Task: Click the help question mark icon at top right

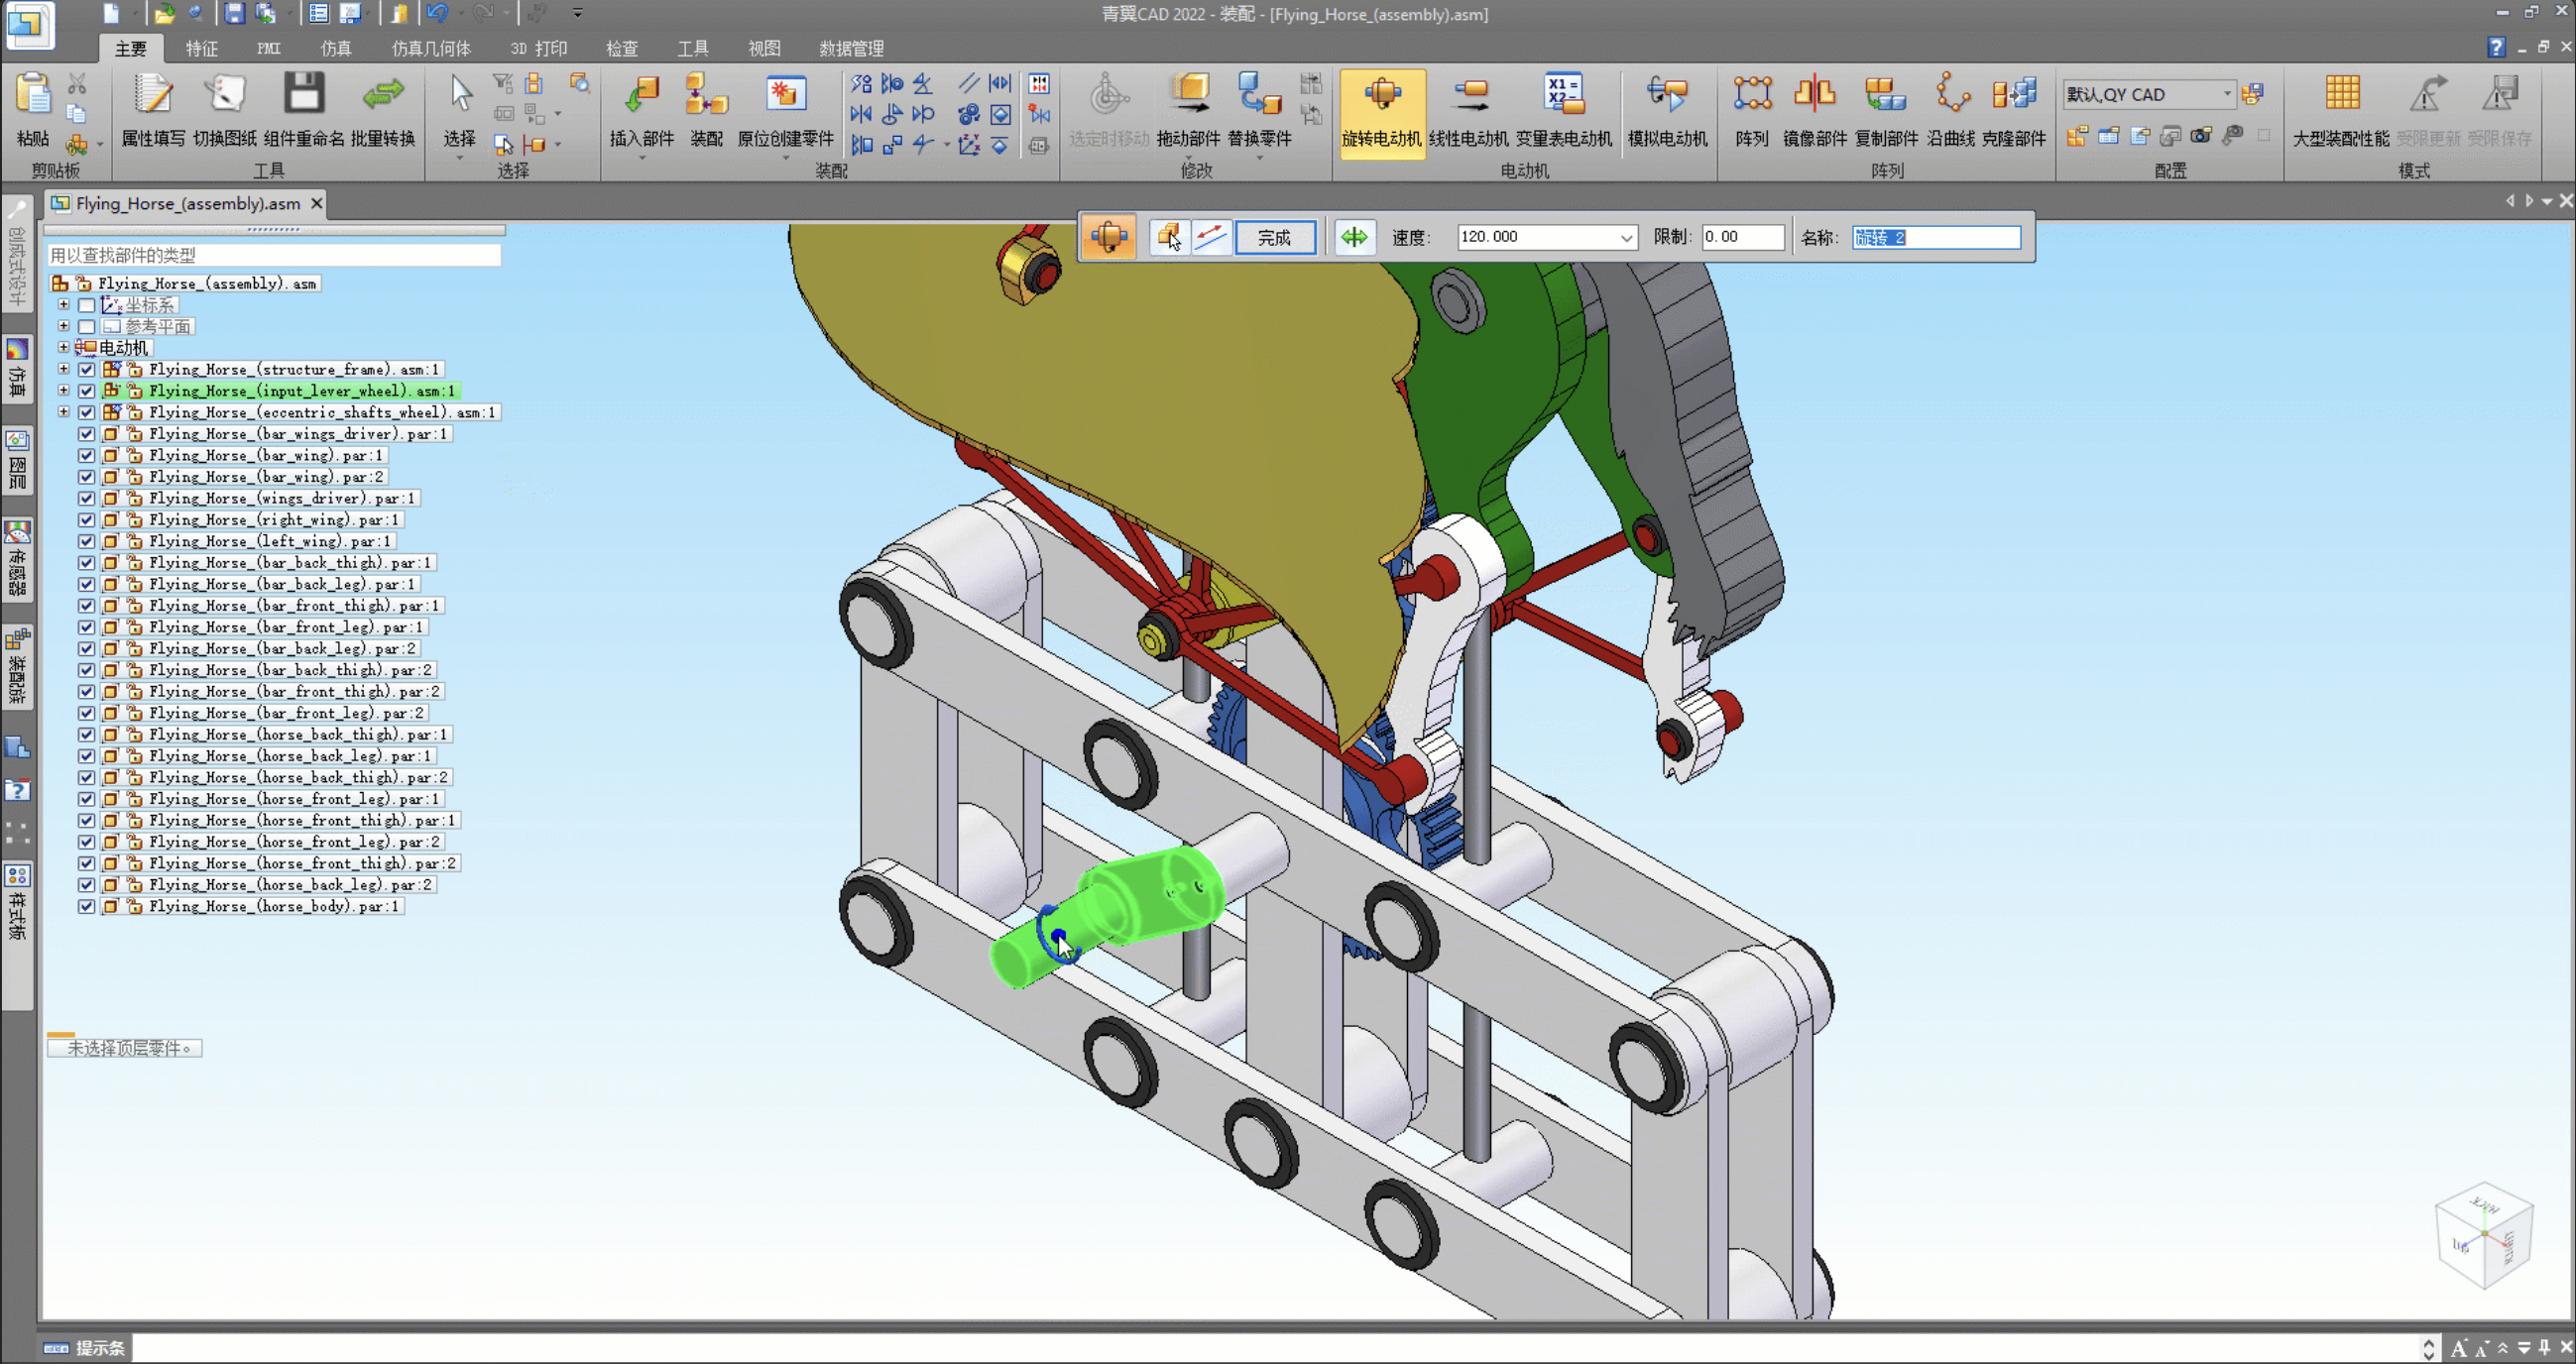Action: click(x=2496, y=47)
